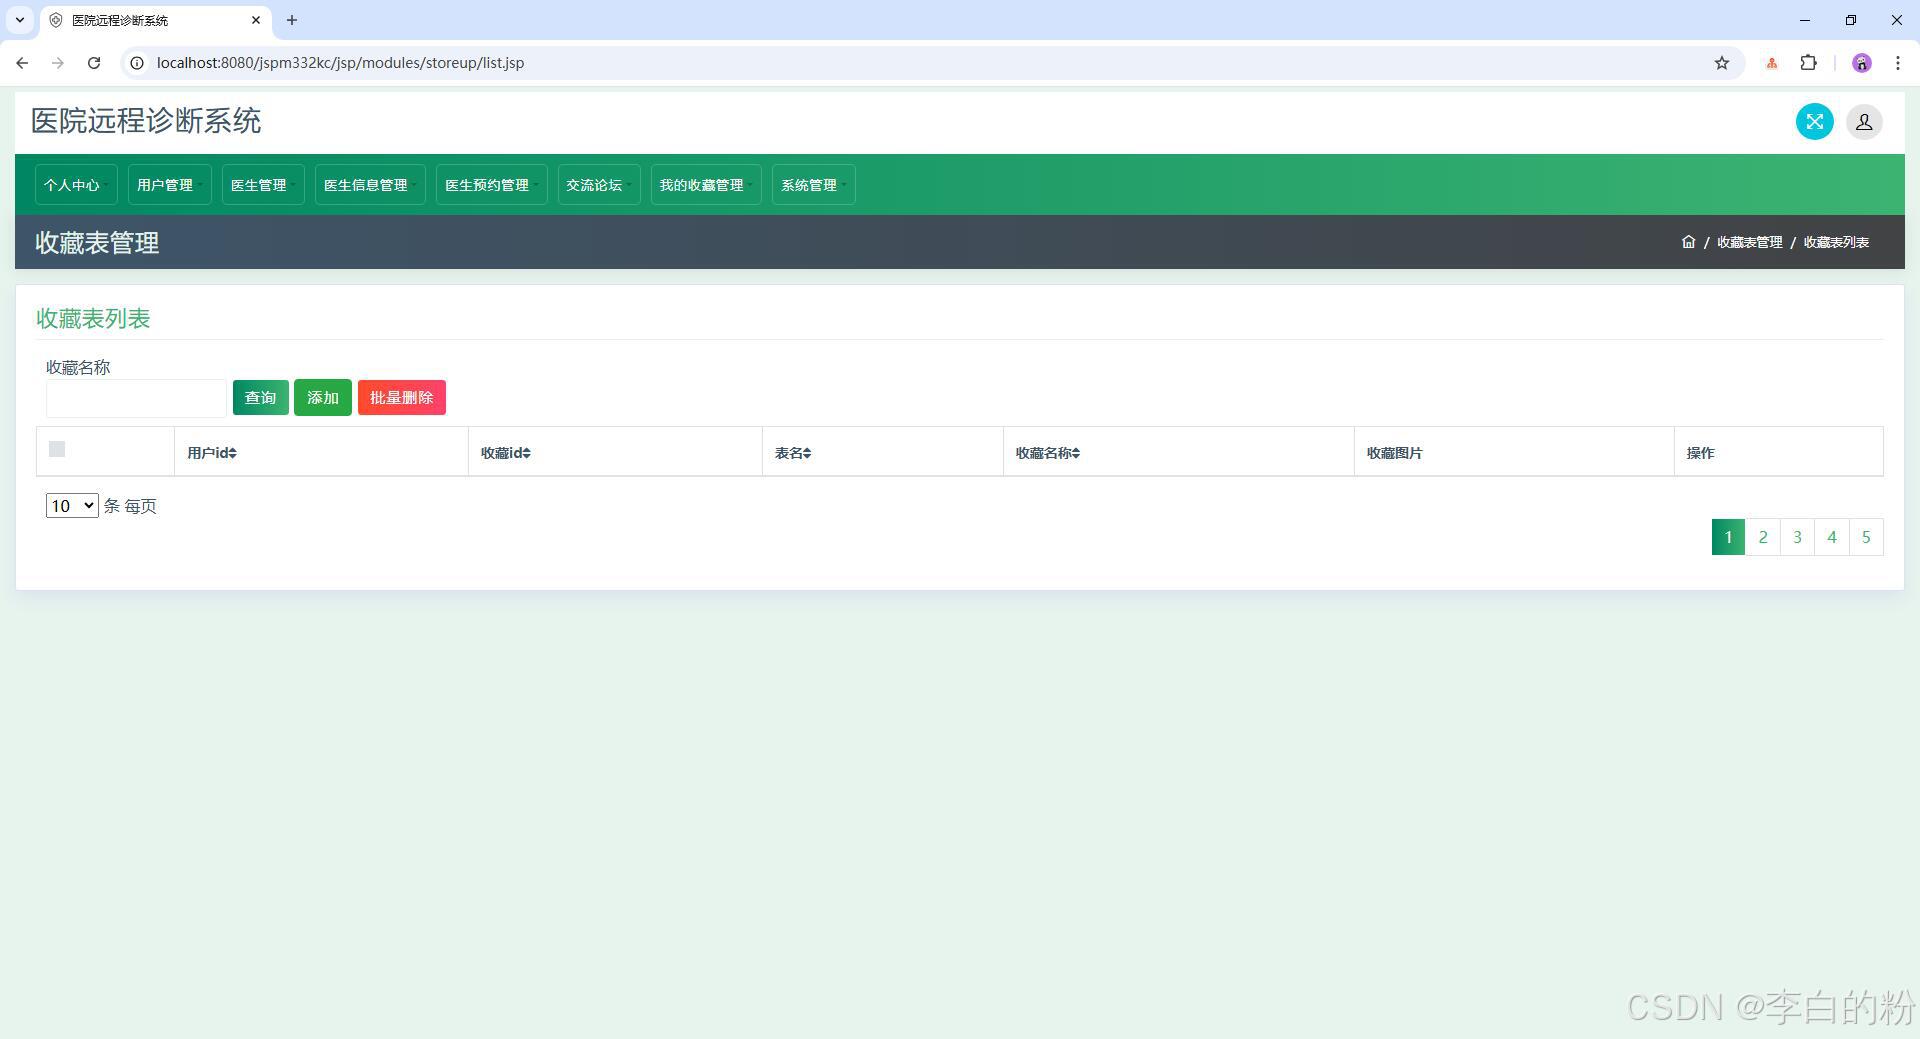Go back with browser back arrow
This screenshot has width=1920, height=1039.
(22, 63)
